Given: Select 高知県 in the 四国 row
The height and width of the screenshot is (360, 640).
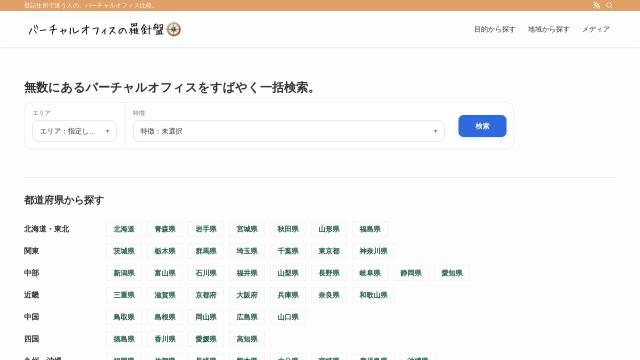Looking at the screenshot, I should [247, 339].
